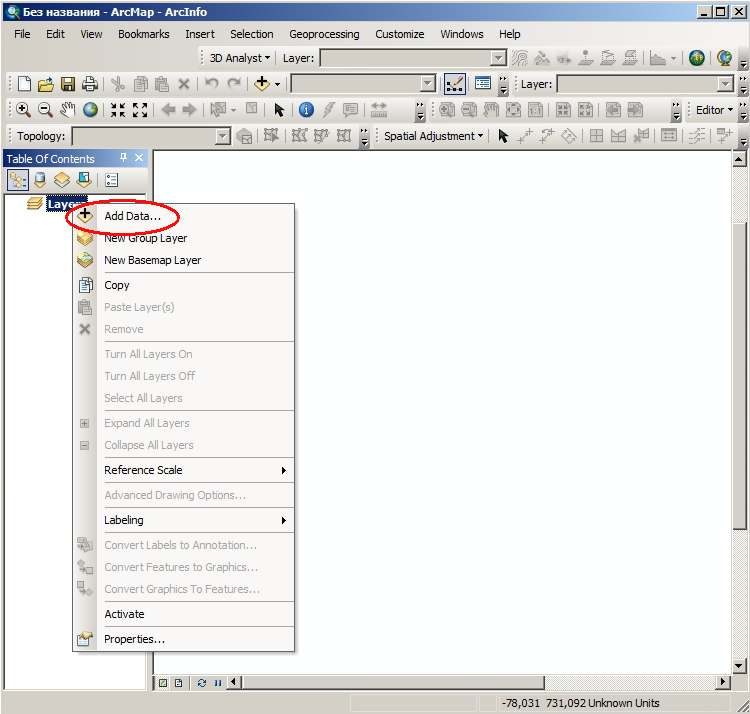750x714 pixels.
Task: Expand the Topology combo box
Action: (x=152, y=136)
